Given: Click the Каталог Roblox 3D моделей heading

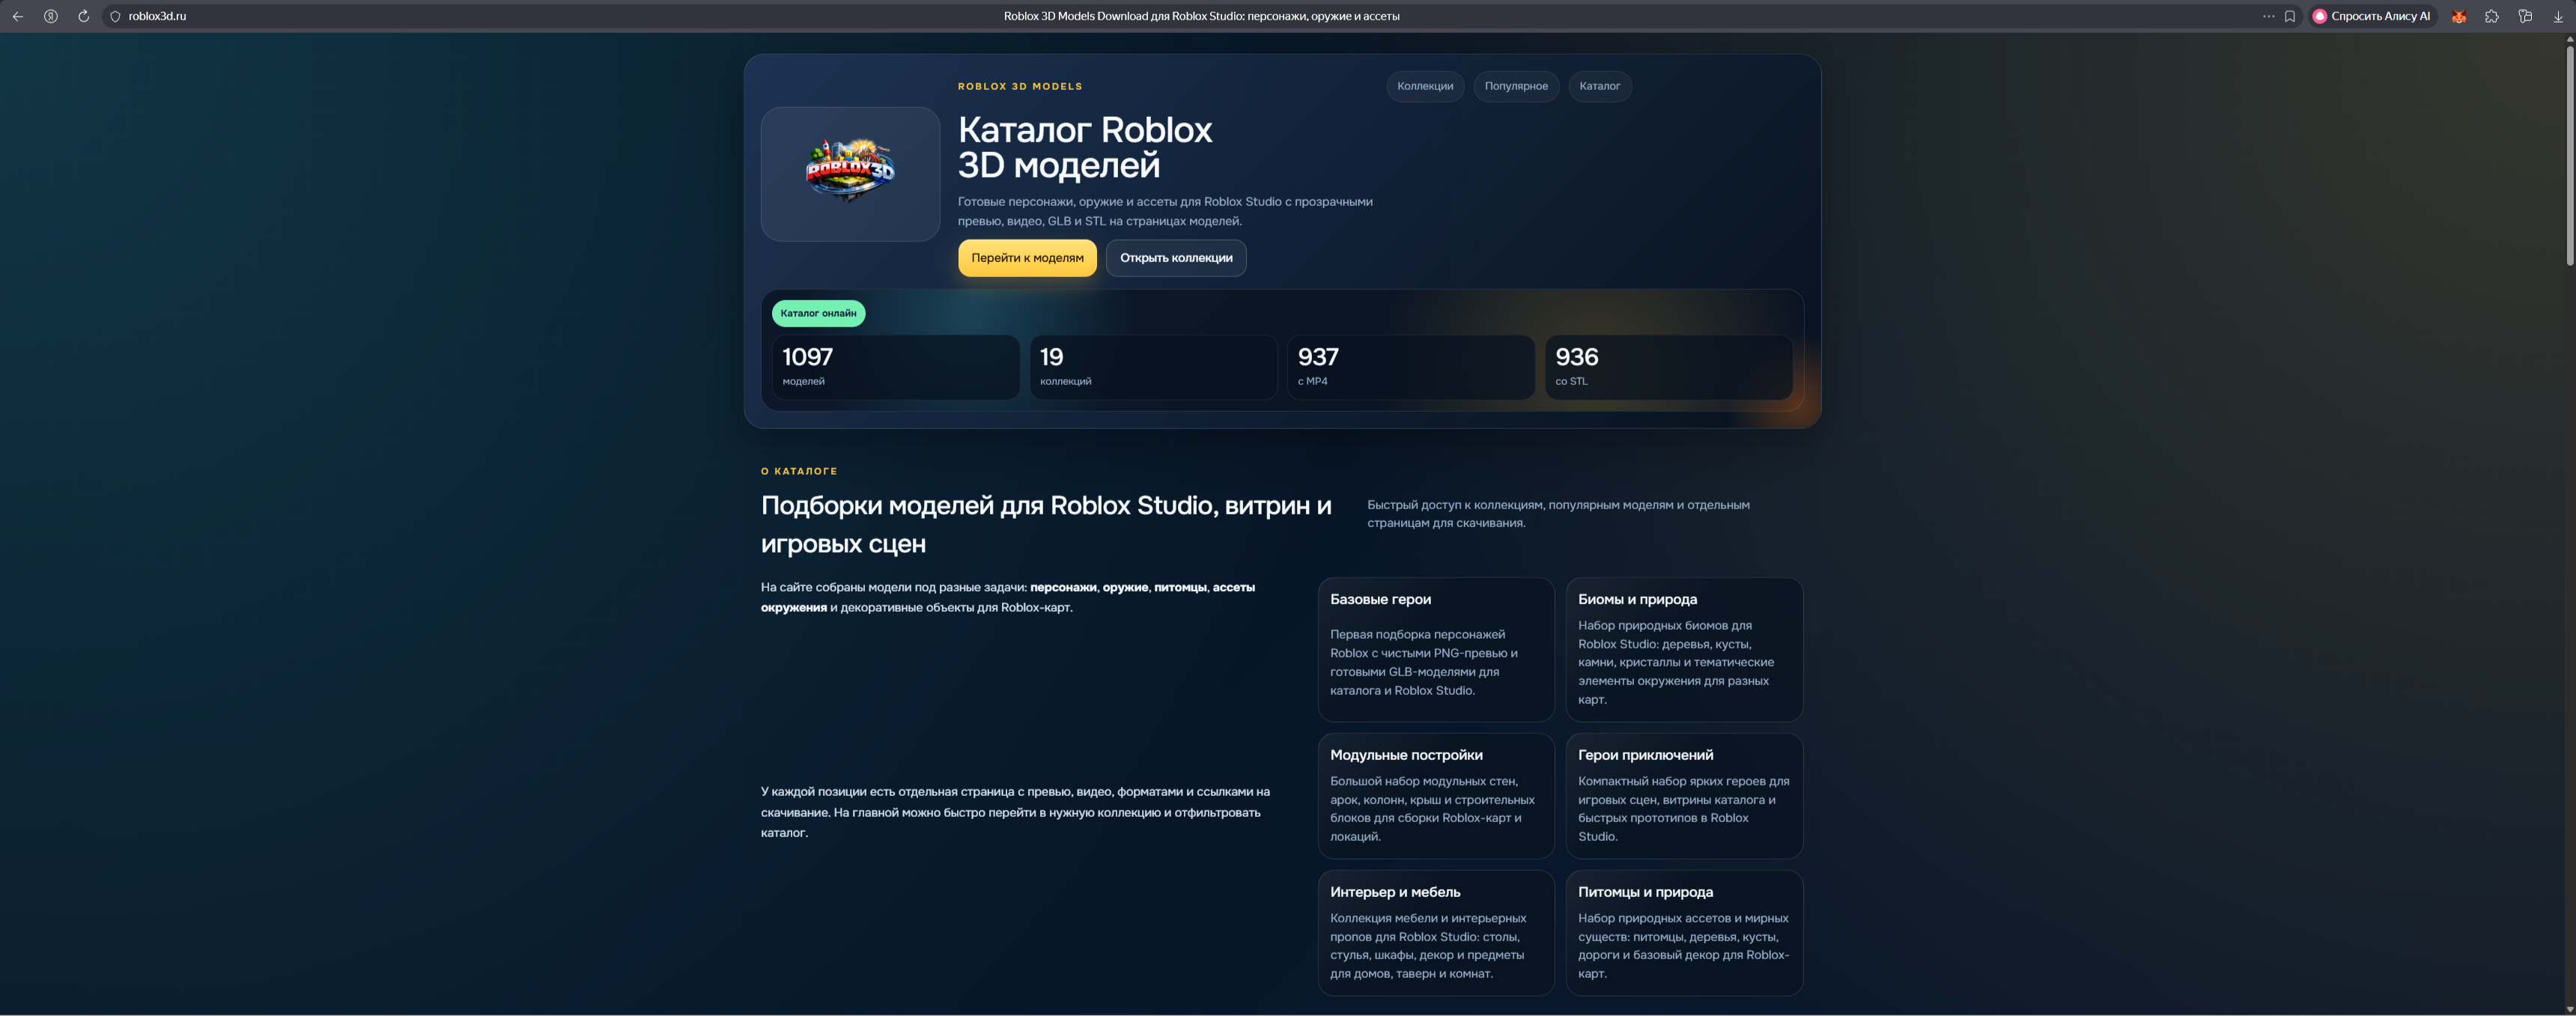Looking at the screenshot, I should click(x=1085, y=147).
